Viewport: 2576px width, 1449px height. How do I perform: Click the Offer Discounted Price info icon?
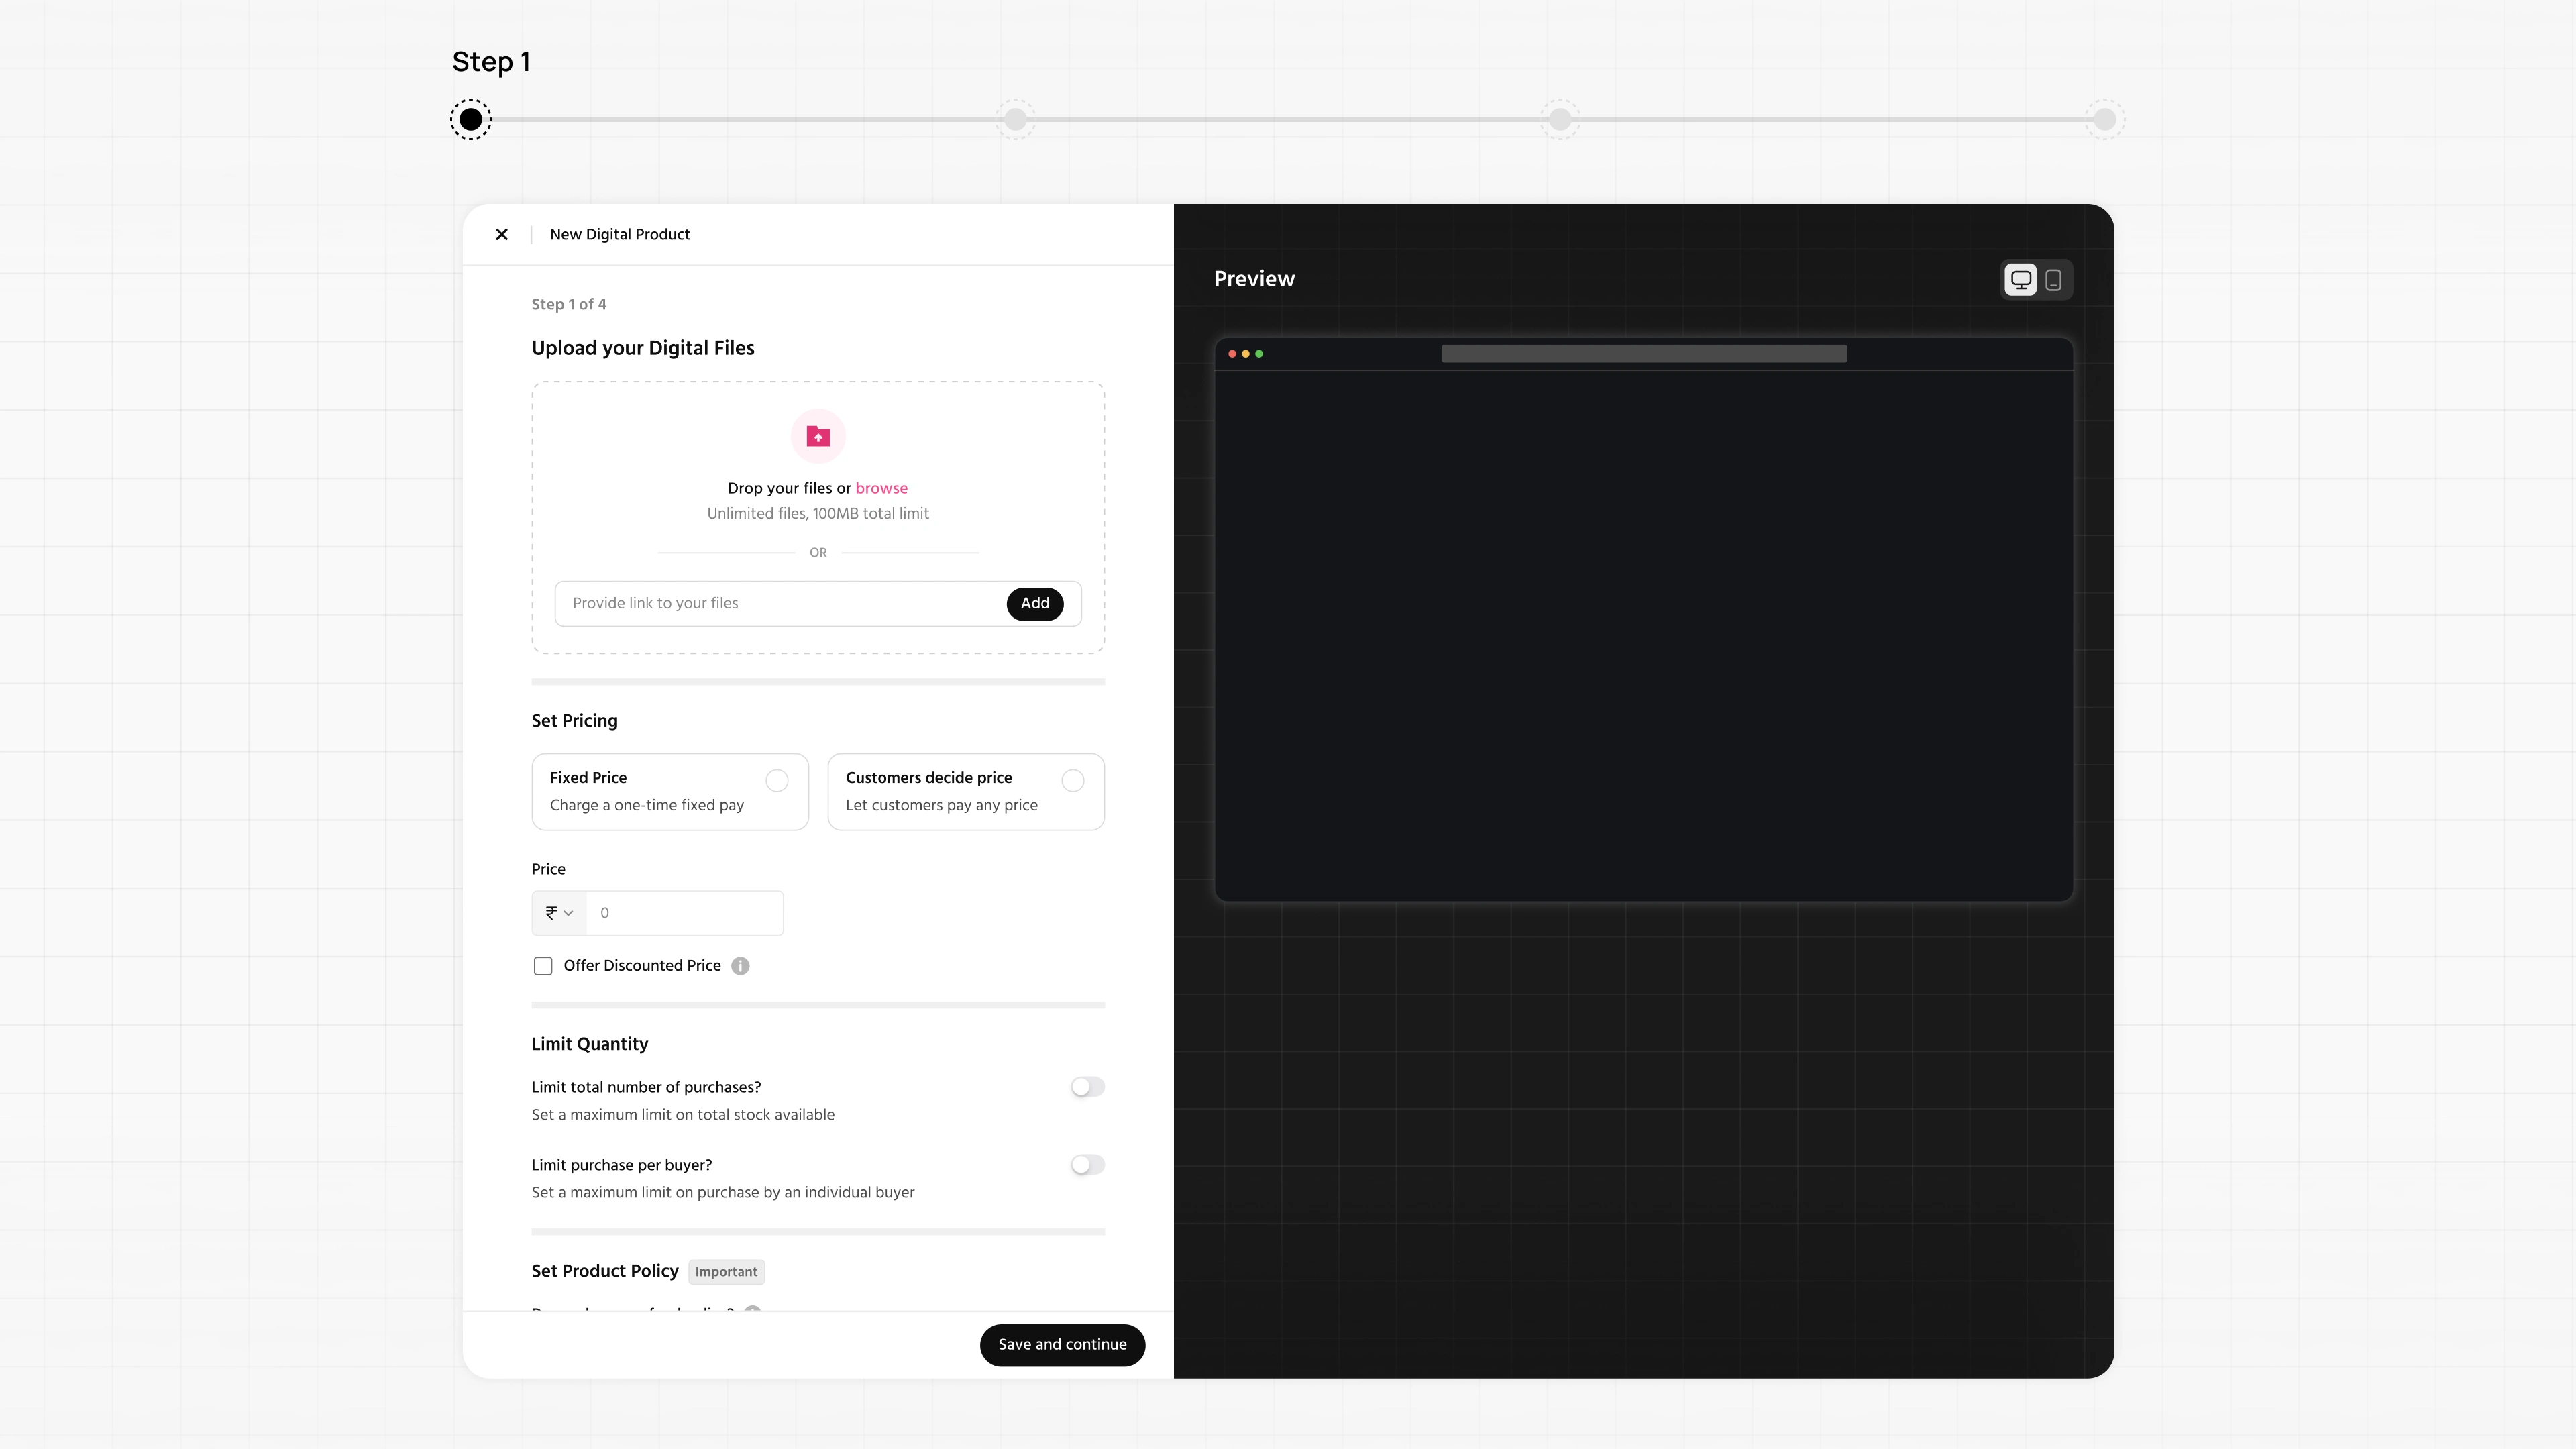(740, 966)
